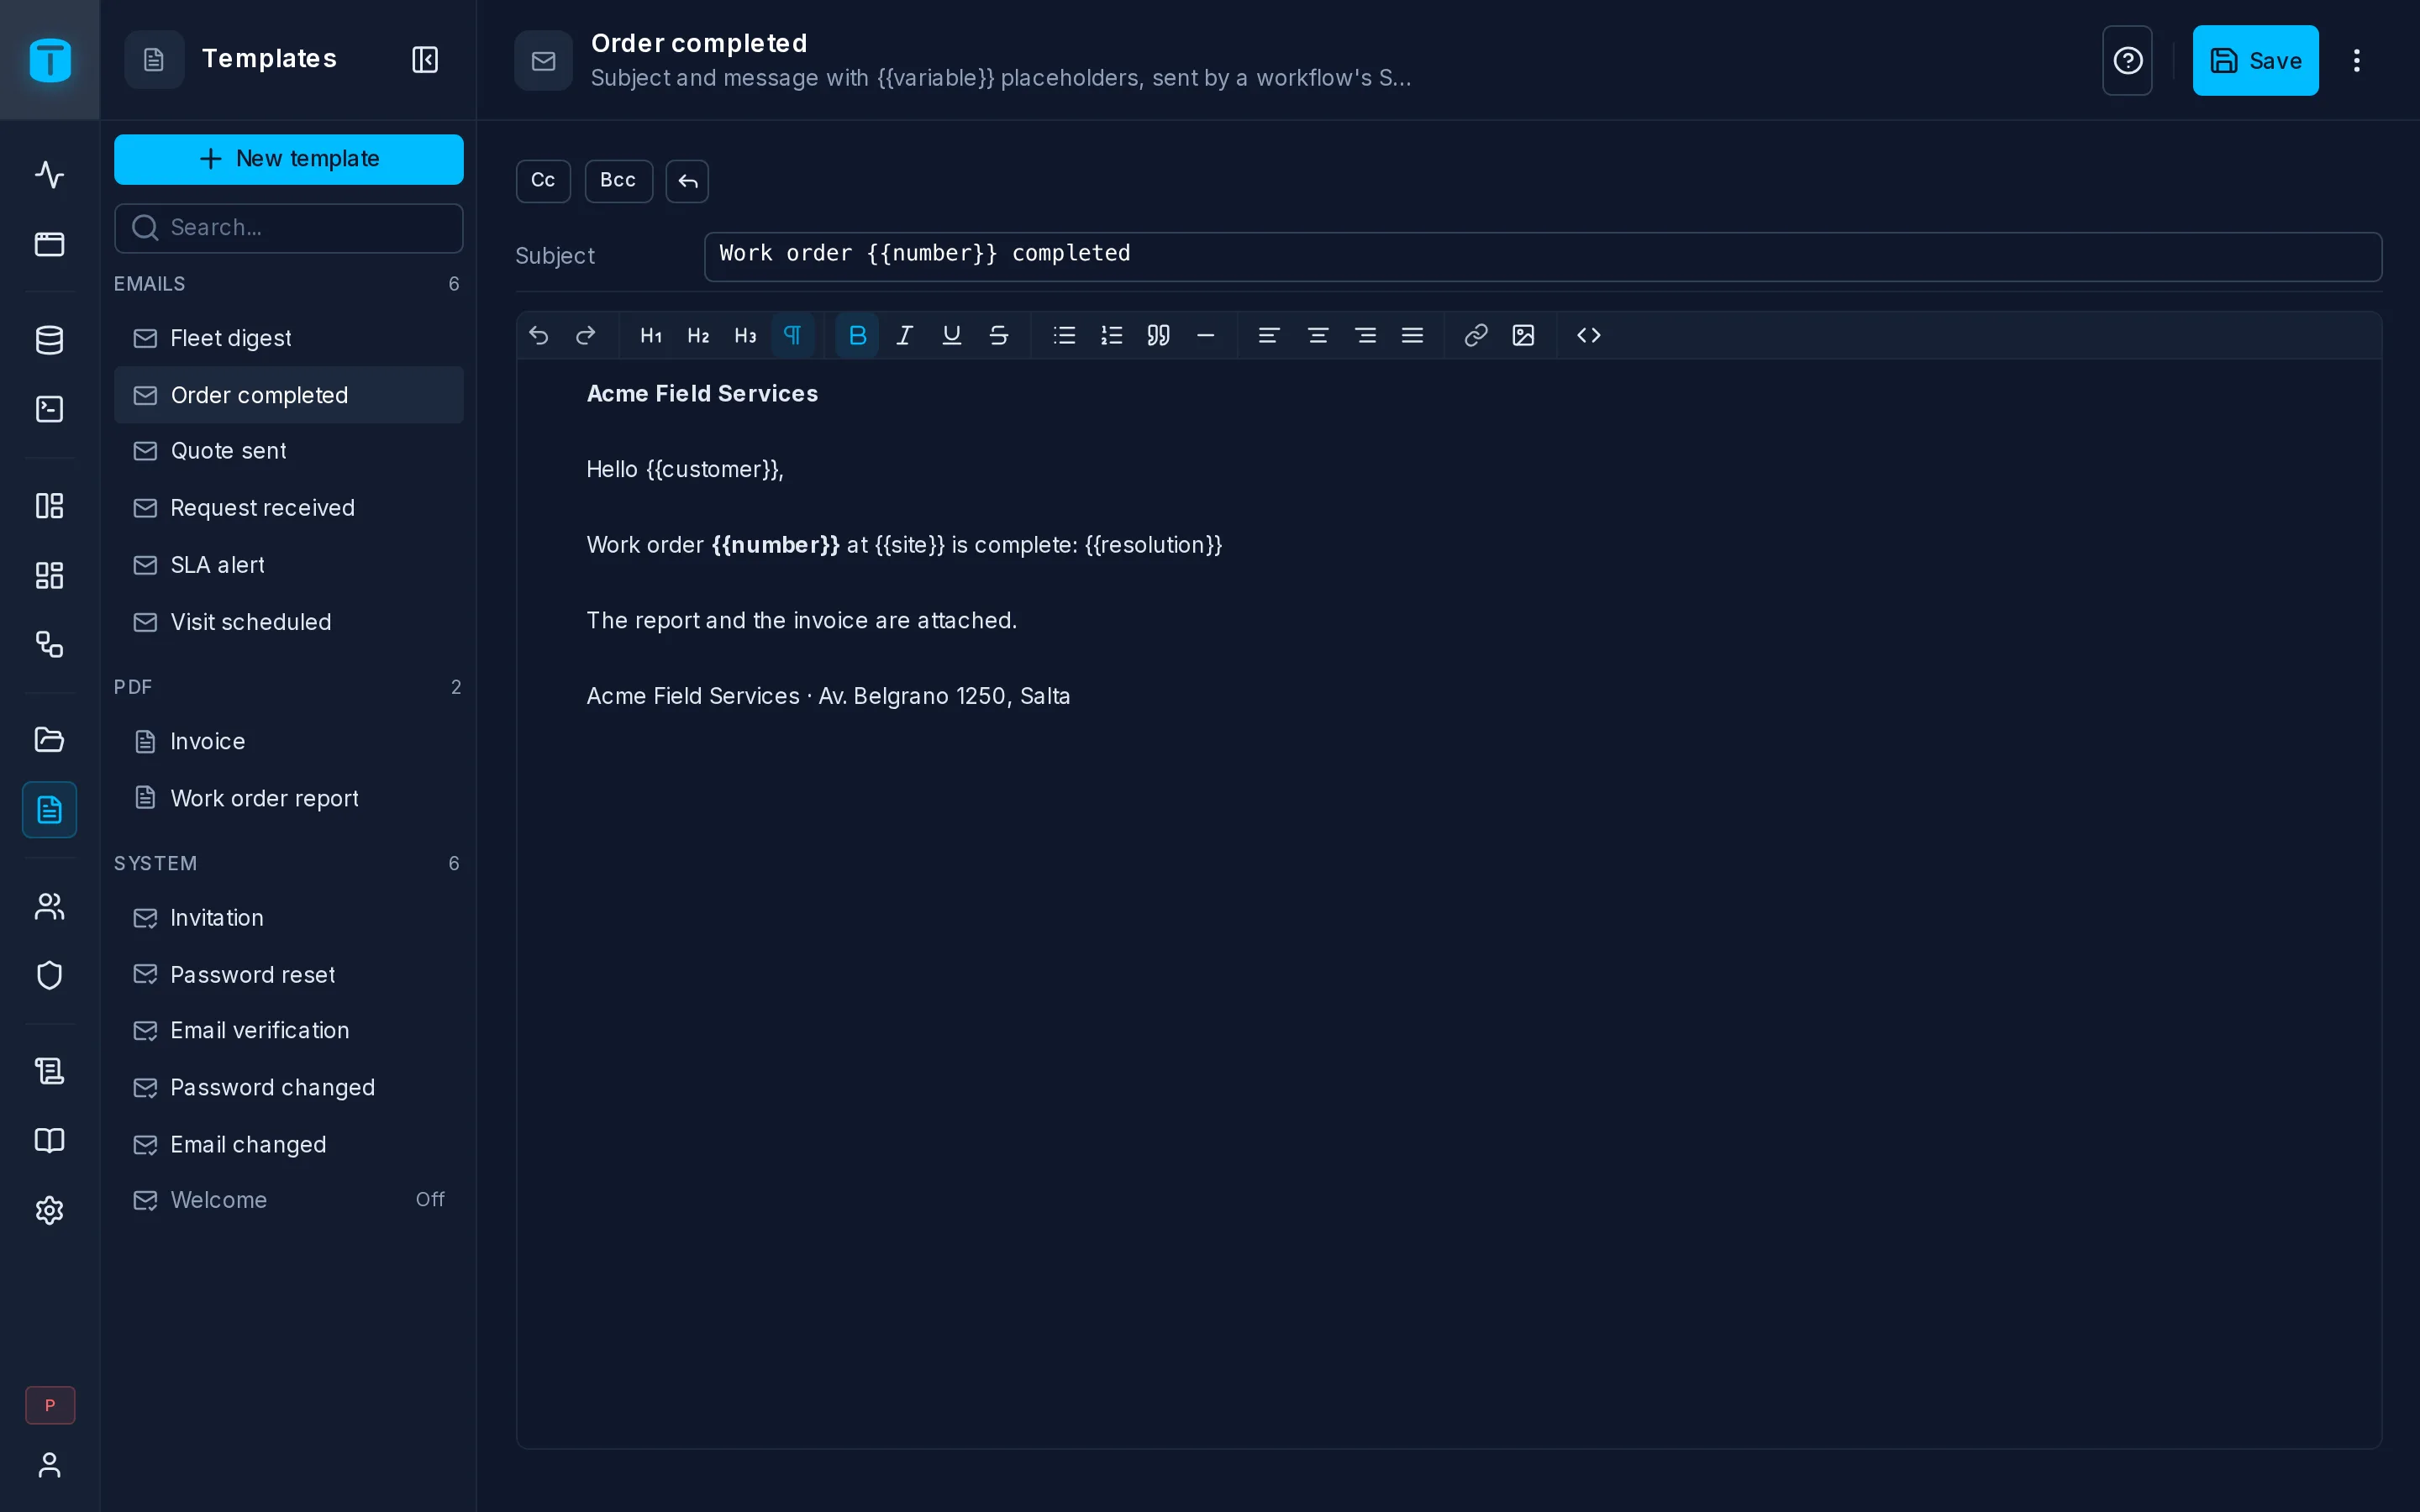Open the workflow nodes nav icon
This screenshot has height=1512, width=2420.
pos(49,644)
